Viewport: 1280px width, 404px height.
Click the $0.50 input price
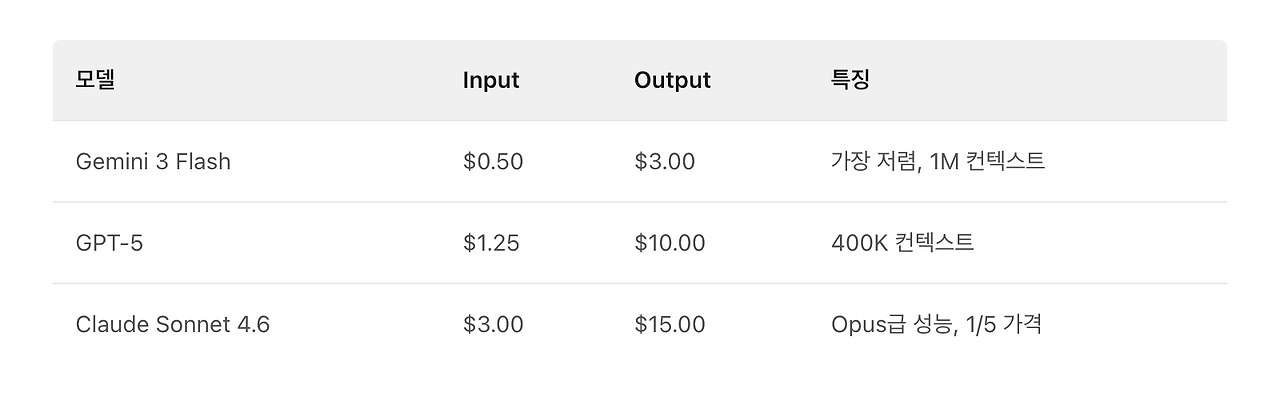pyautogui.click(x=493, y=161)
